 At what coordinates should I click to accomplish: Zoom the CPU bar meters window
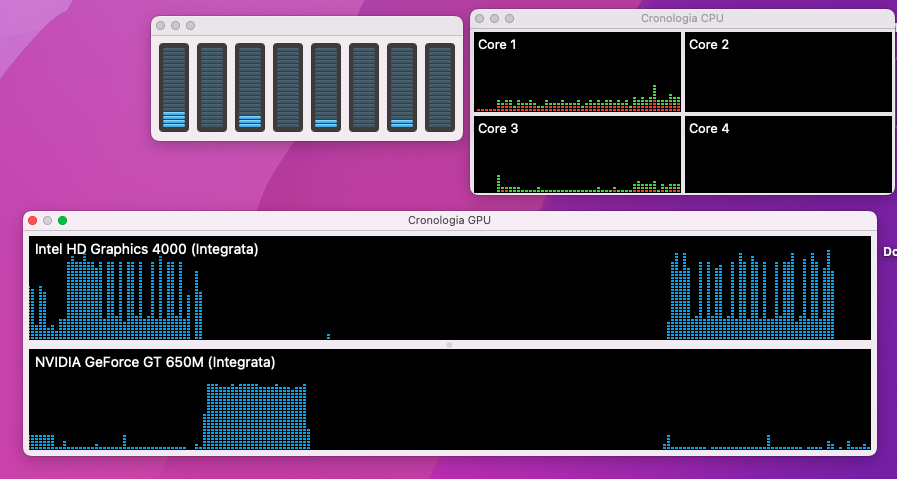(x=190, y=26)
